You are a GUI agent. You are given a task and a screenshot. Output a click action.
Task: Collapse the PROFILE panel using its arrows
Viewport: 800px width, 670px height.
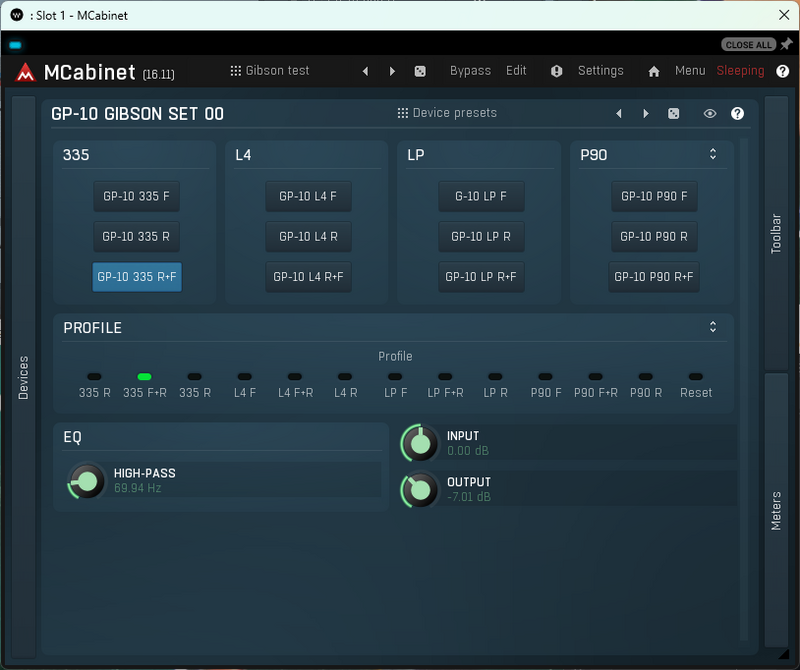pyautogui.click(x=713, y=327)
